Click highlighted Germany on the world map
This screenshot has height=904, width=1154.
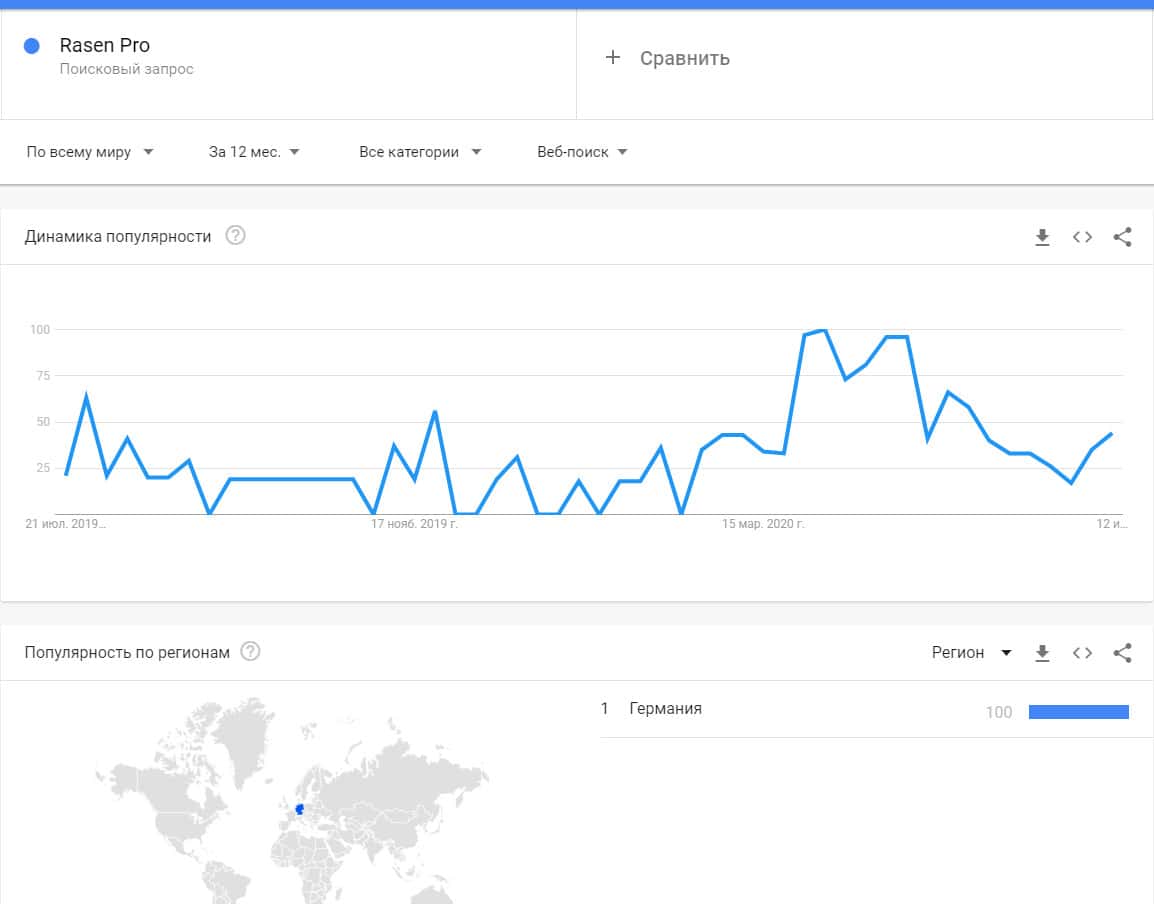point(299,808)
